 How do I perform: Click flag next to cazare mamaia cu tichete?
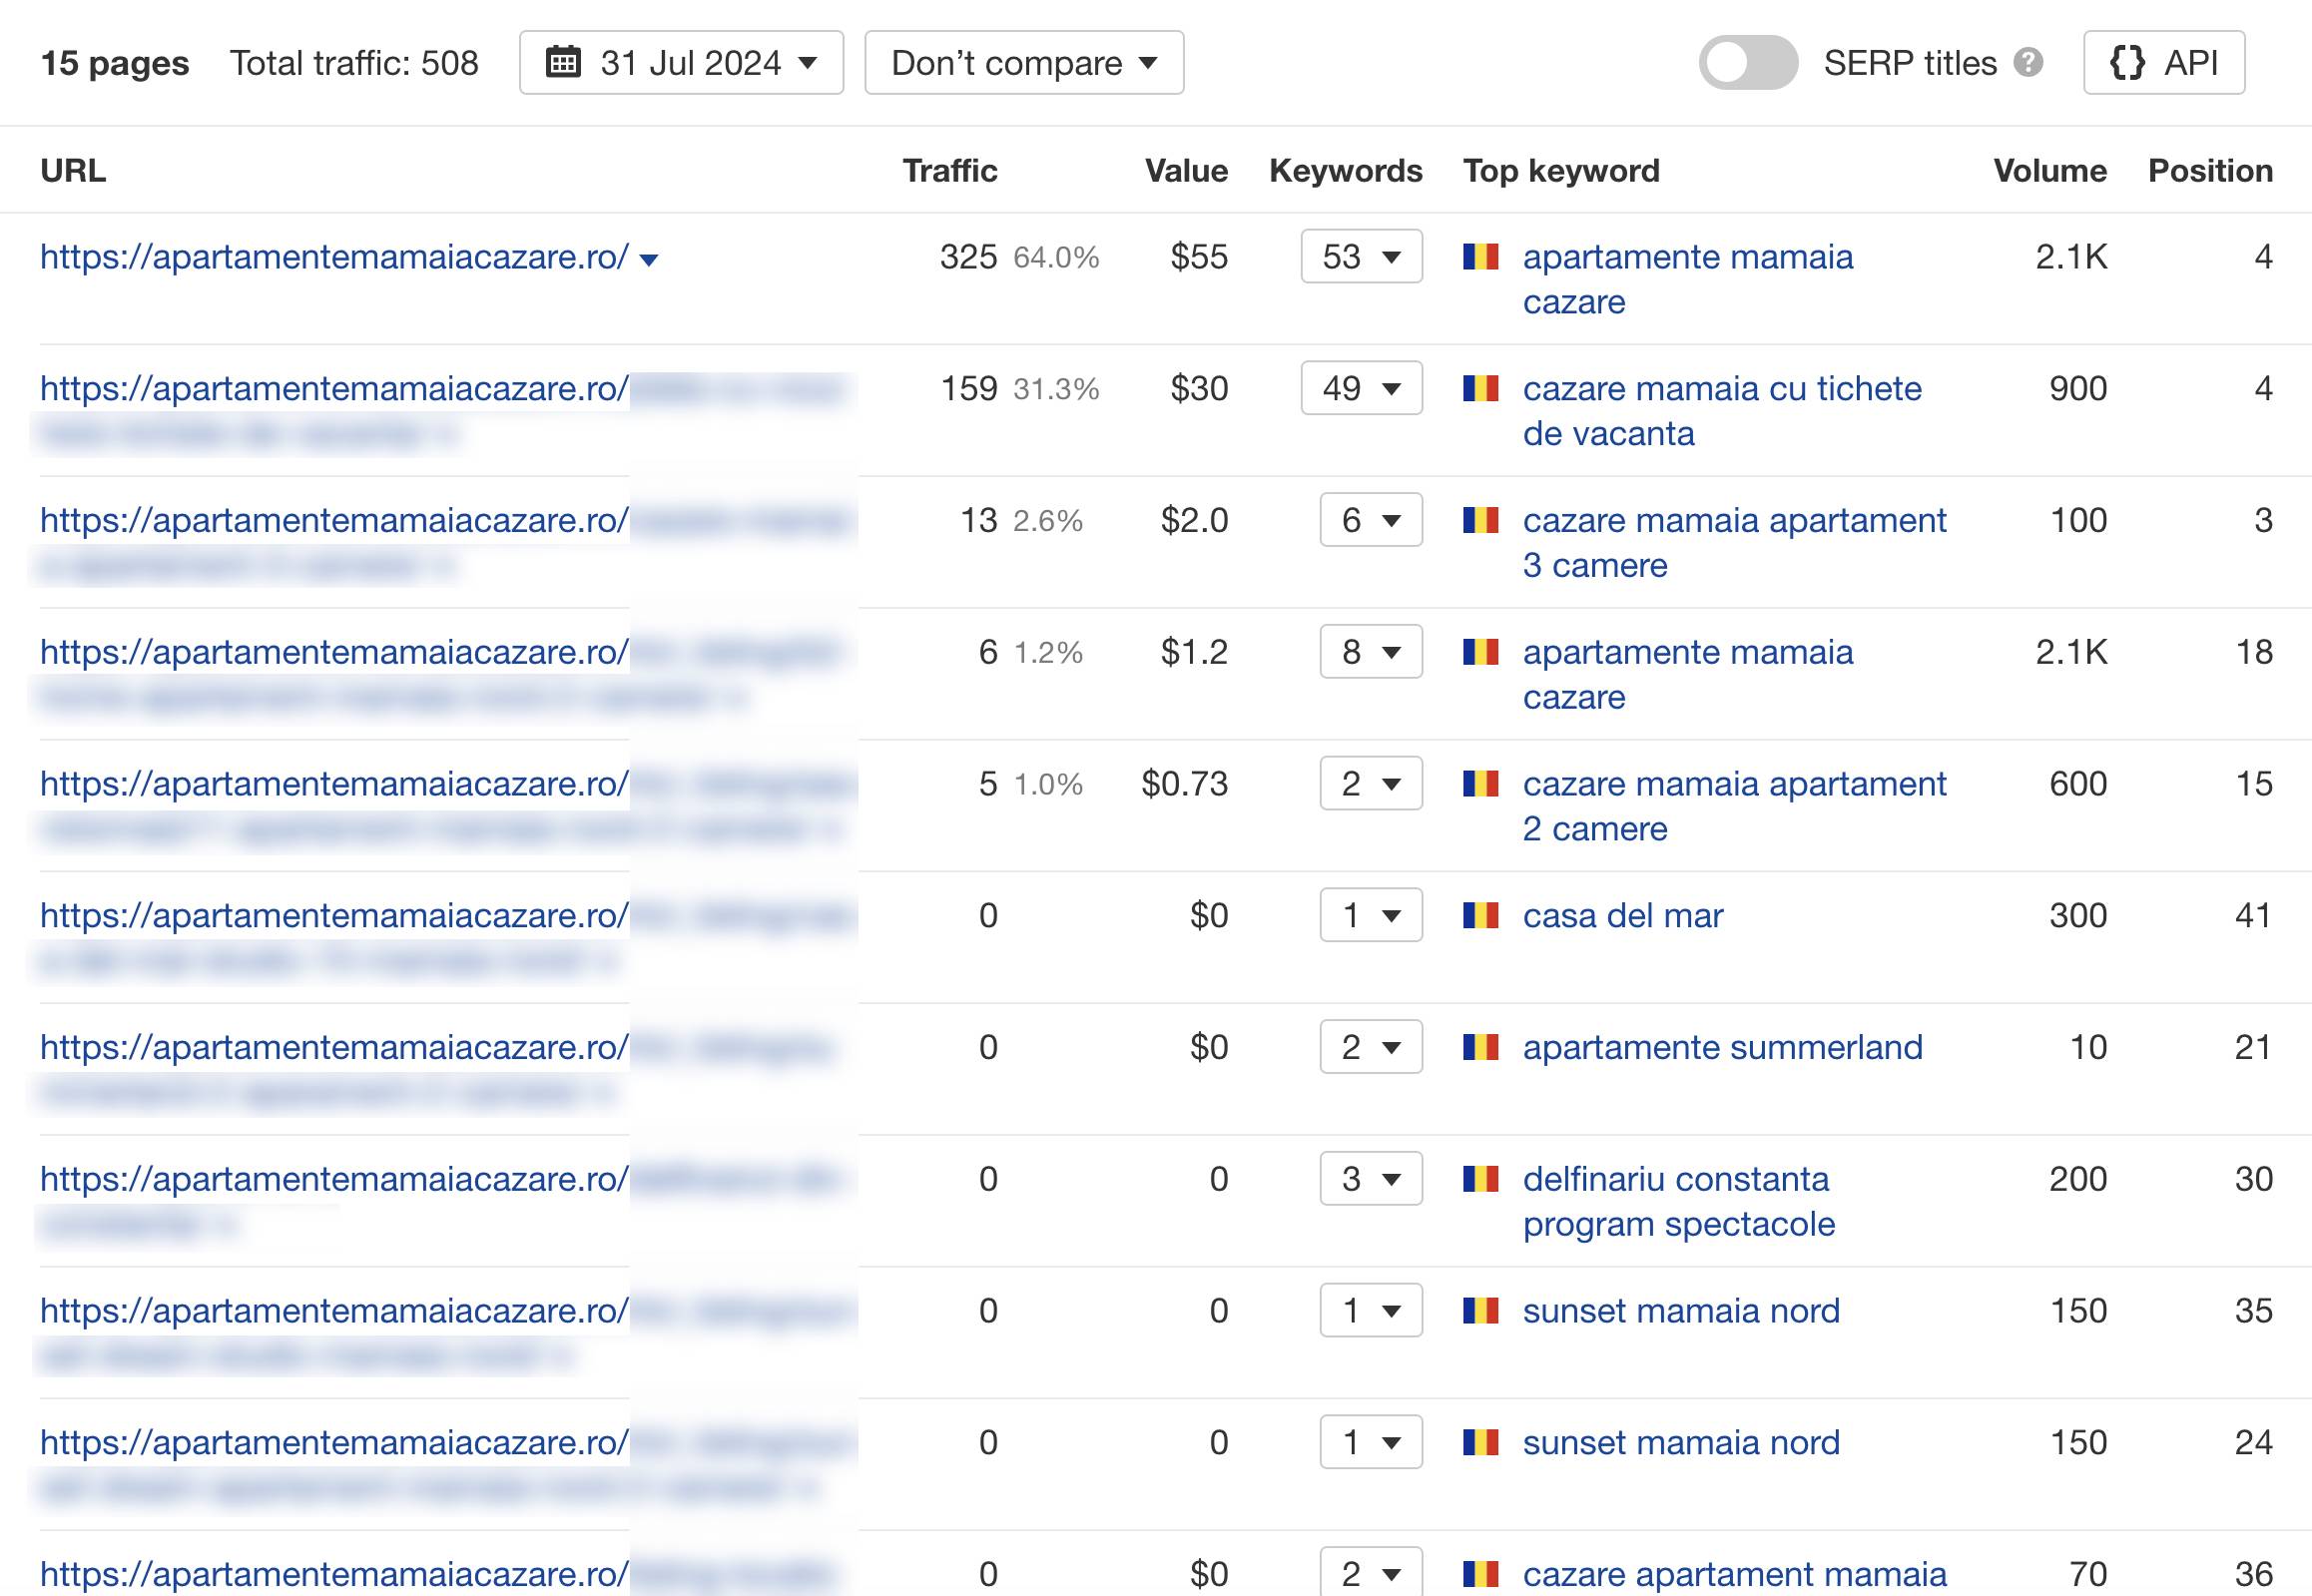(x=1480, y=388)
